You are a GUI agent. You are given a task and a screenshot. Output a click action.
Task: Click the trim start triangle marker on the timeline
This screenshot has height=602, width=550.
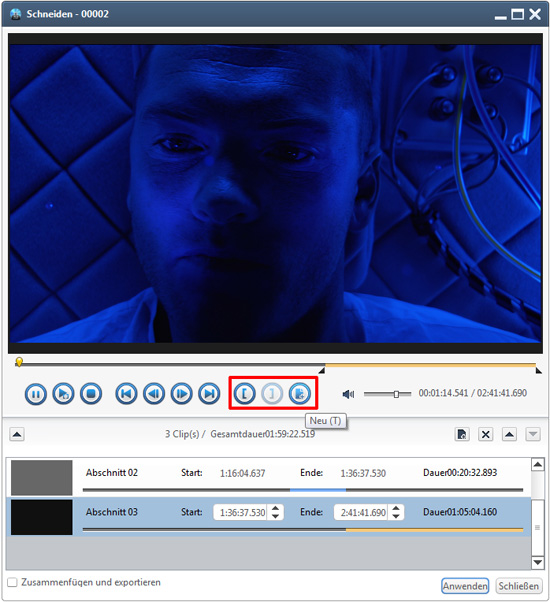pos(322,370)
